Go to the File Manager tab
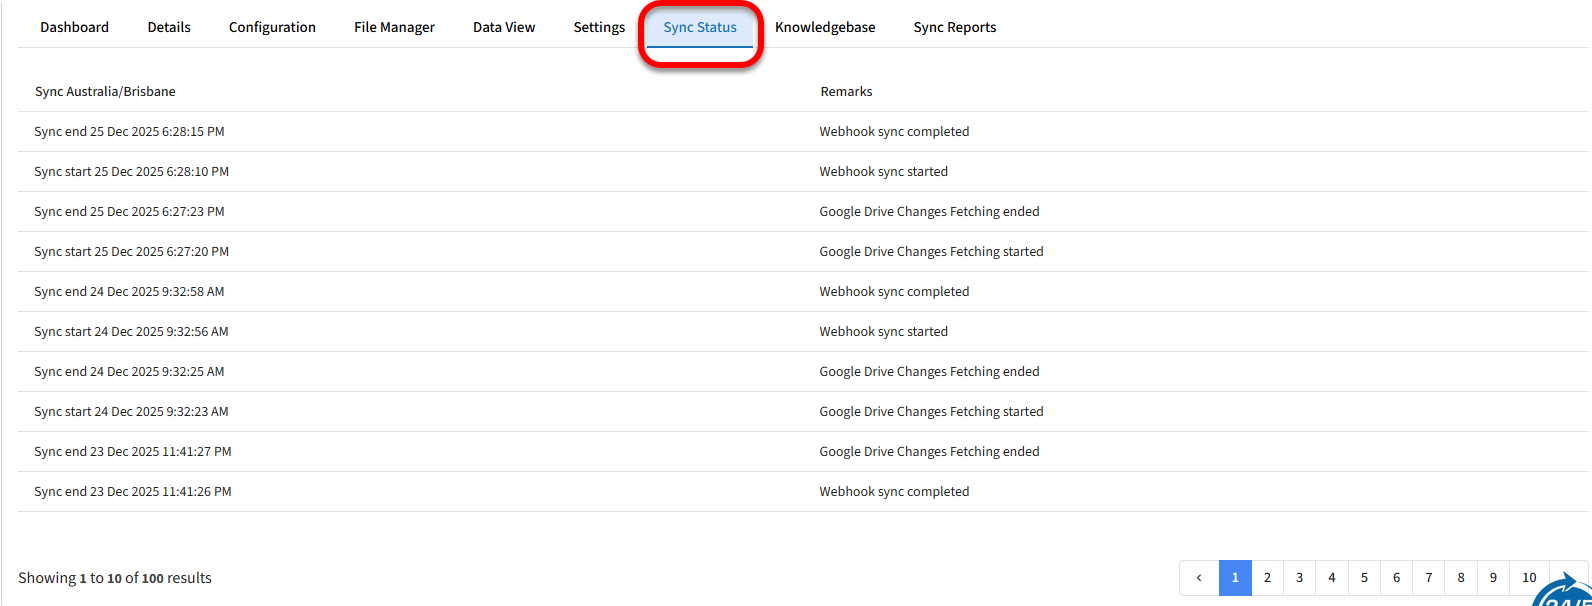 point(394,27)
